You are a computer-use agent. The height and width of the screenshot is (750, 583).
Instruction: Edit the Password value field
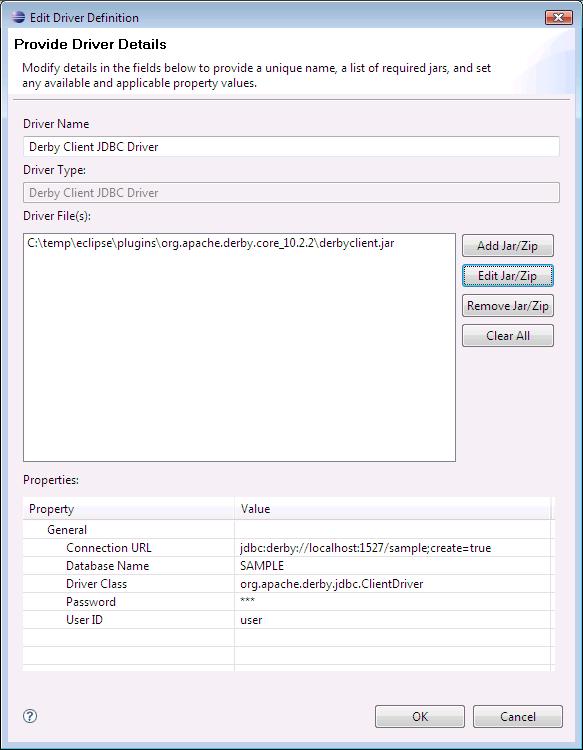tap(392, 602)
